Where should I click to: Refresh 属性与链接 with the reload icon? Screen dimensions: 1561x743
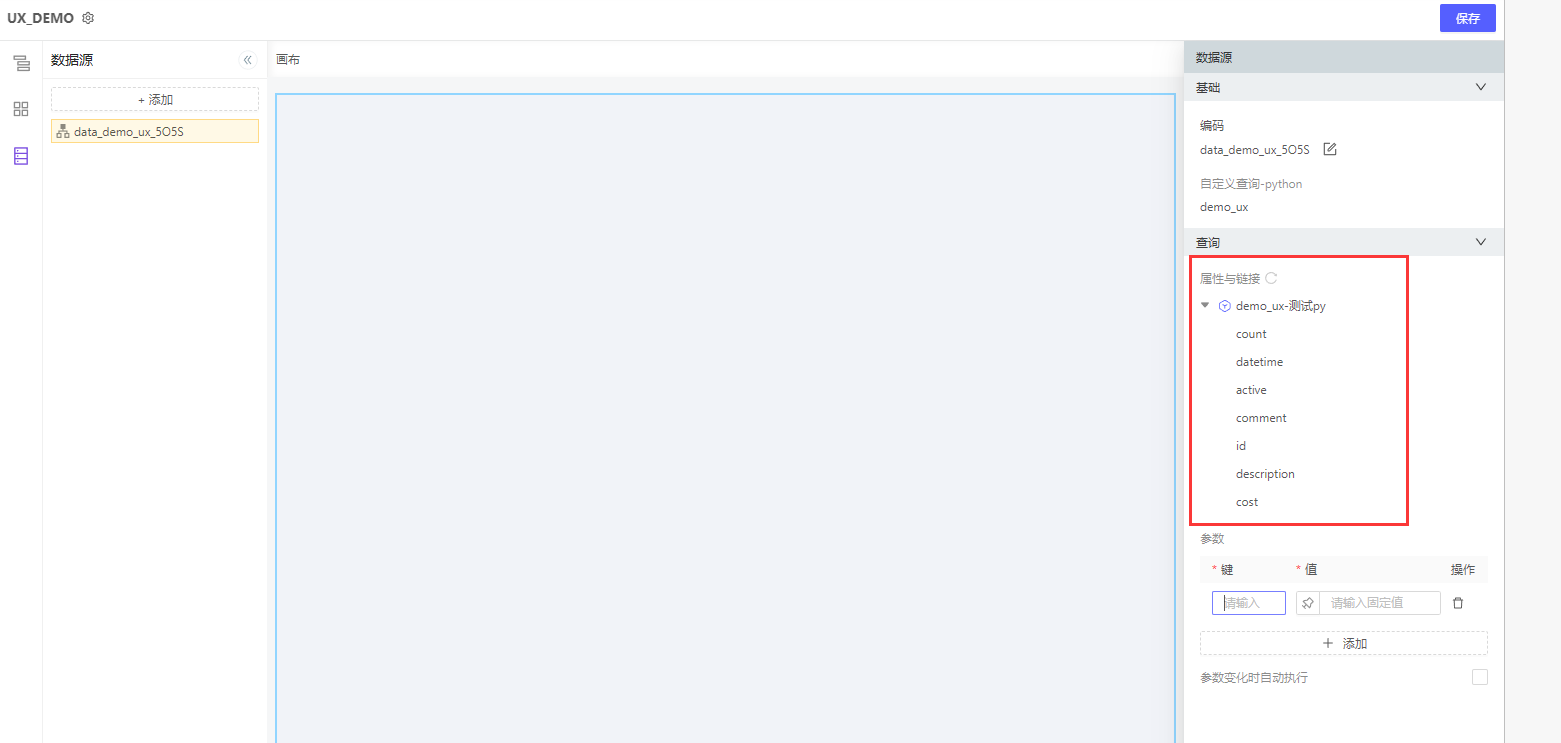[x=1271, y=278]
